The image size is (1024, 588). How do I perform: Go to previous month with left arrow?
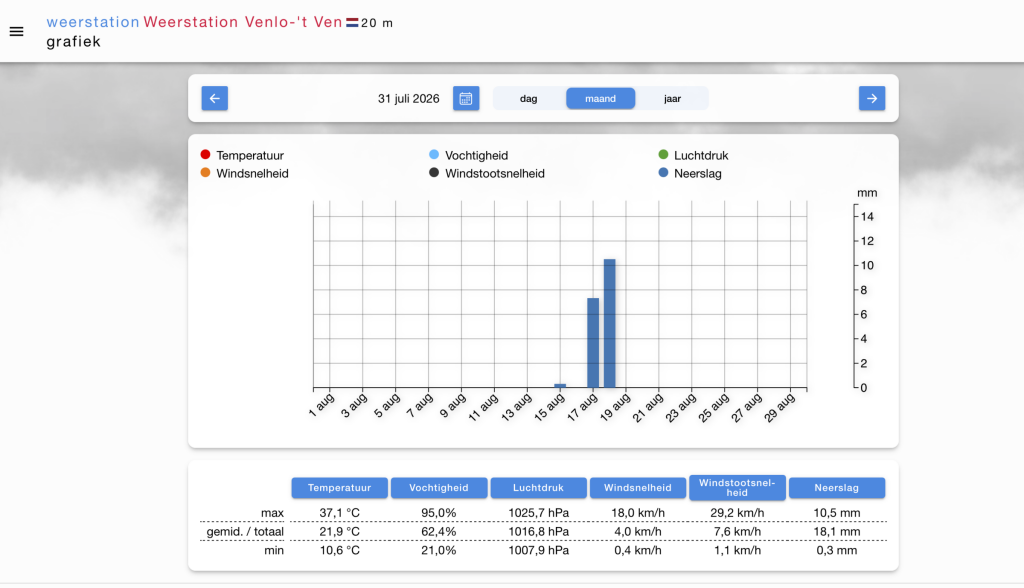(214, 99)
